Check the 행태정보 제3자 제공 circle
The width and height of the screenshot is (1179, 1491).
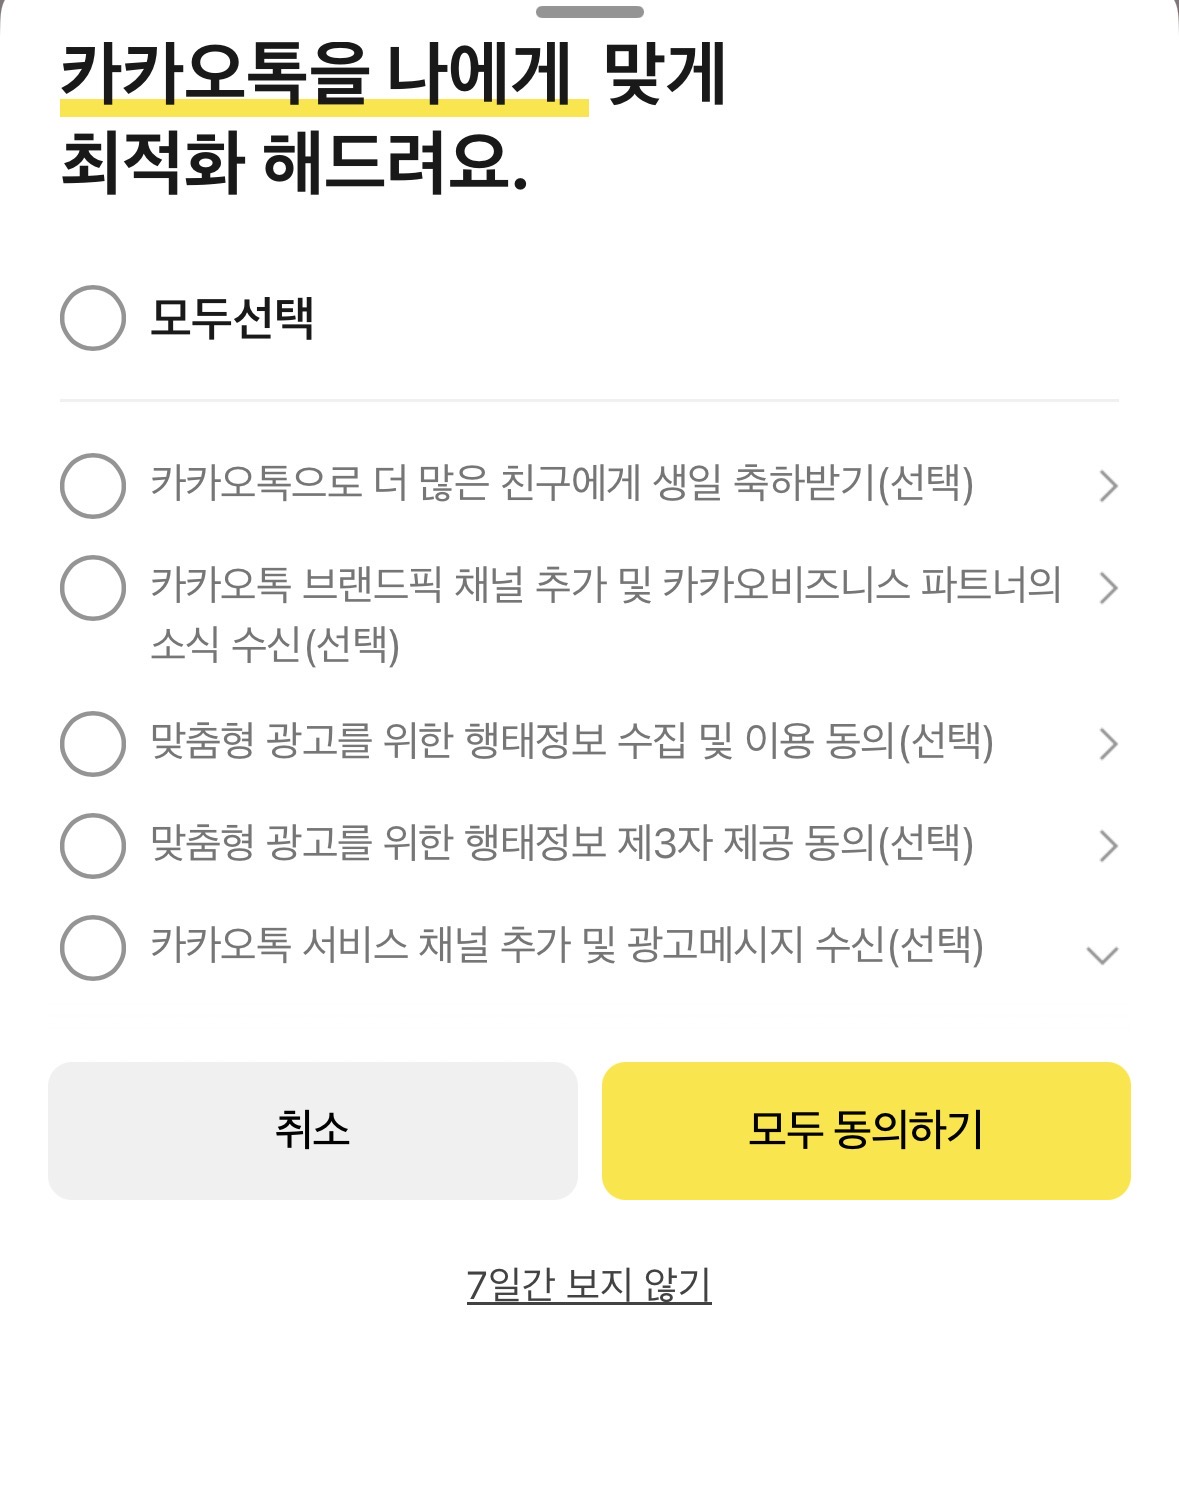(93, 845)
